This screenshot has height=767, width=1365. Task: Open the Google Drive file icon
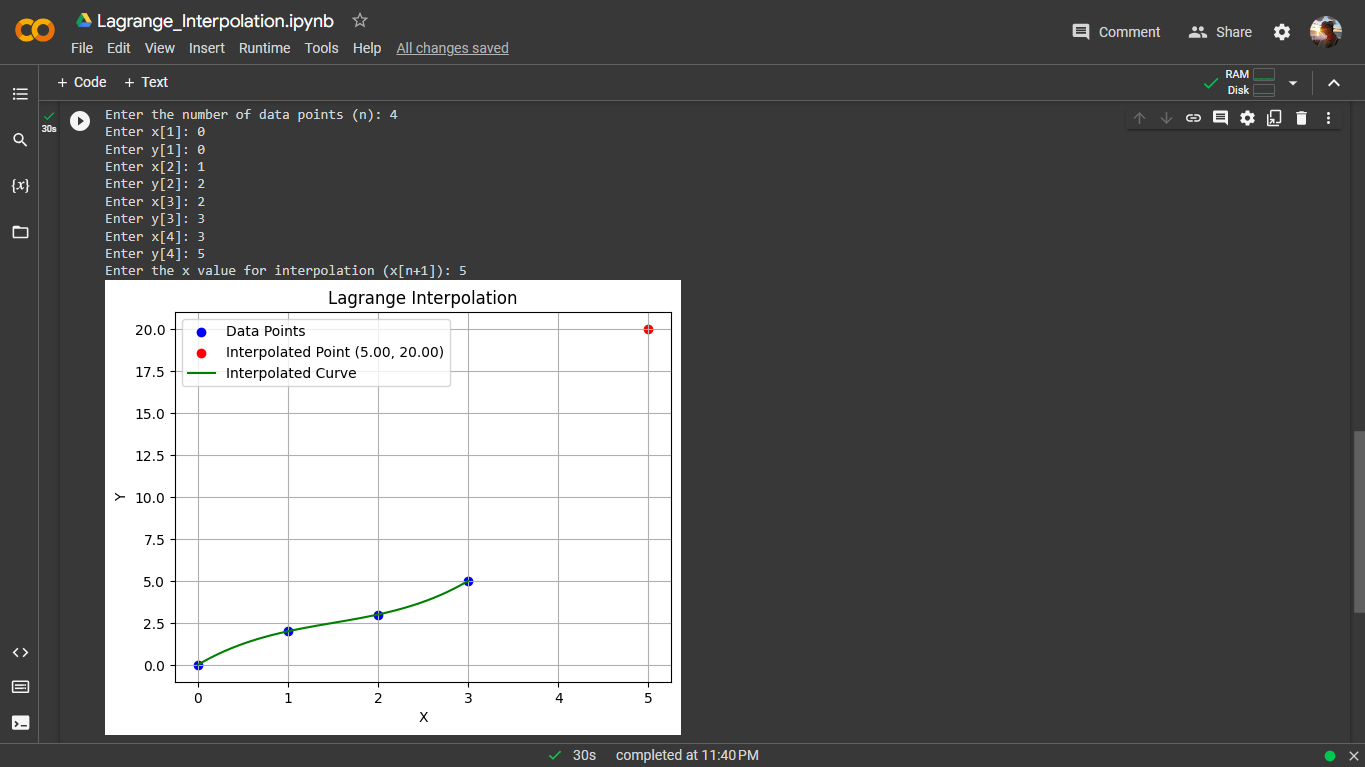tap(84, 21)
